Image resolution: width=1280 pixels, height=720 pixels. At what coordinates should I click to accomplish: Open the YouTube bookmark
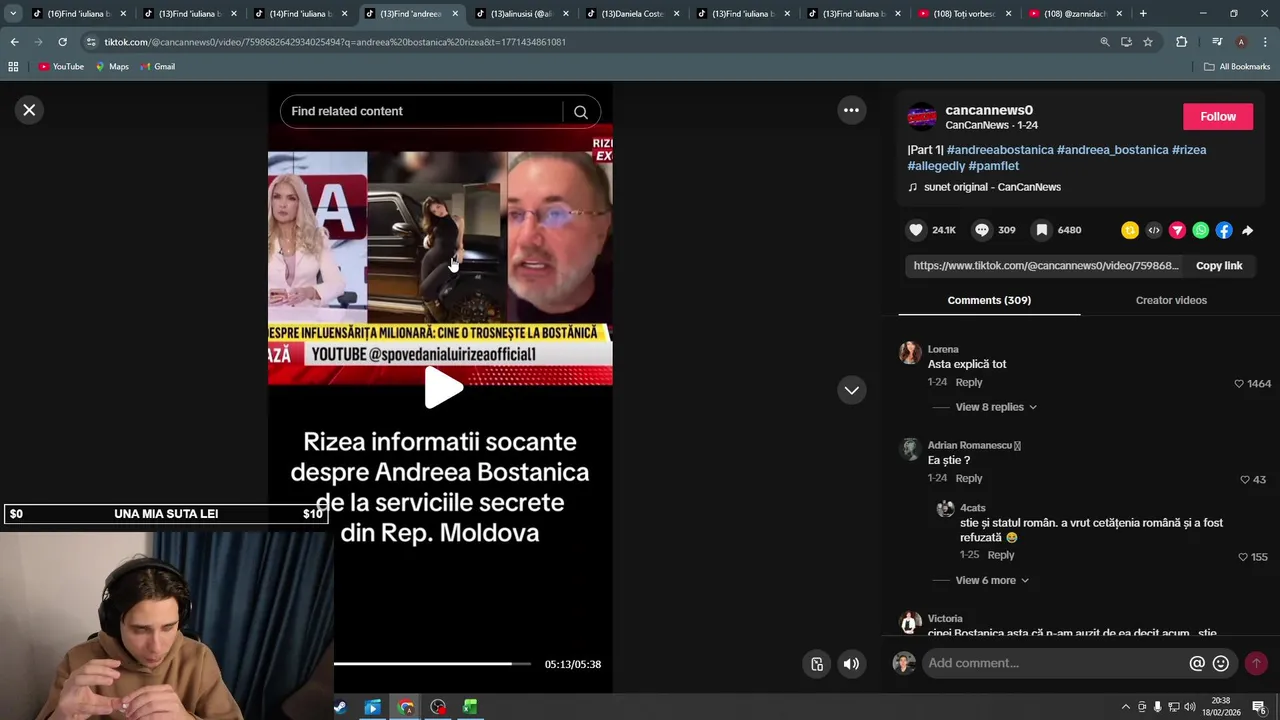tap(61, 67)
